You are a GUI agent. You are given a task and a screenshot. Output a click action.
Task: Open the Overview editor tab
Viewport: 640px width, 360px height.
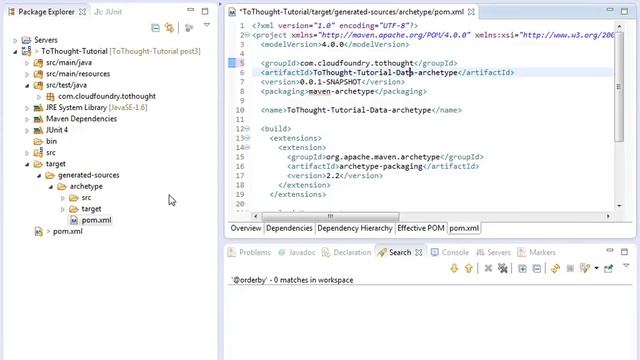click(x=245, y=228)
